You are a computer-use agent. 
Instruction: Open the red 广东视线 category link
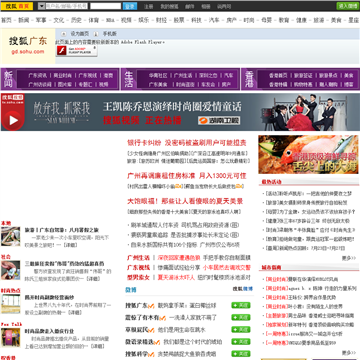138,267
